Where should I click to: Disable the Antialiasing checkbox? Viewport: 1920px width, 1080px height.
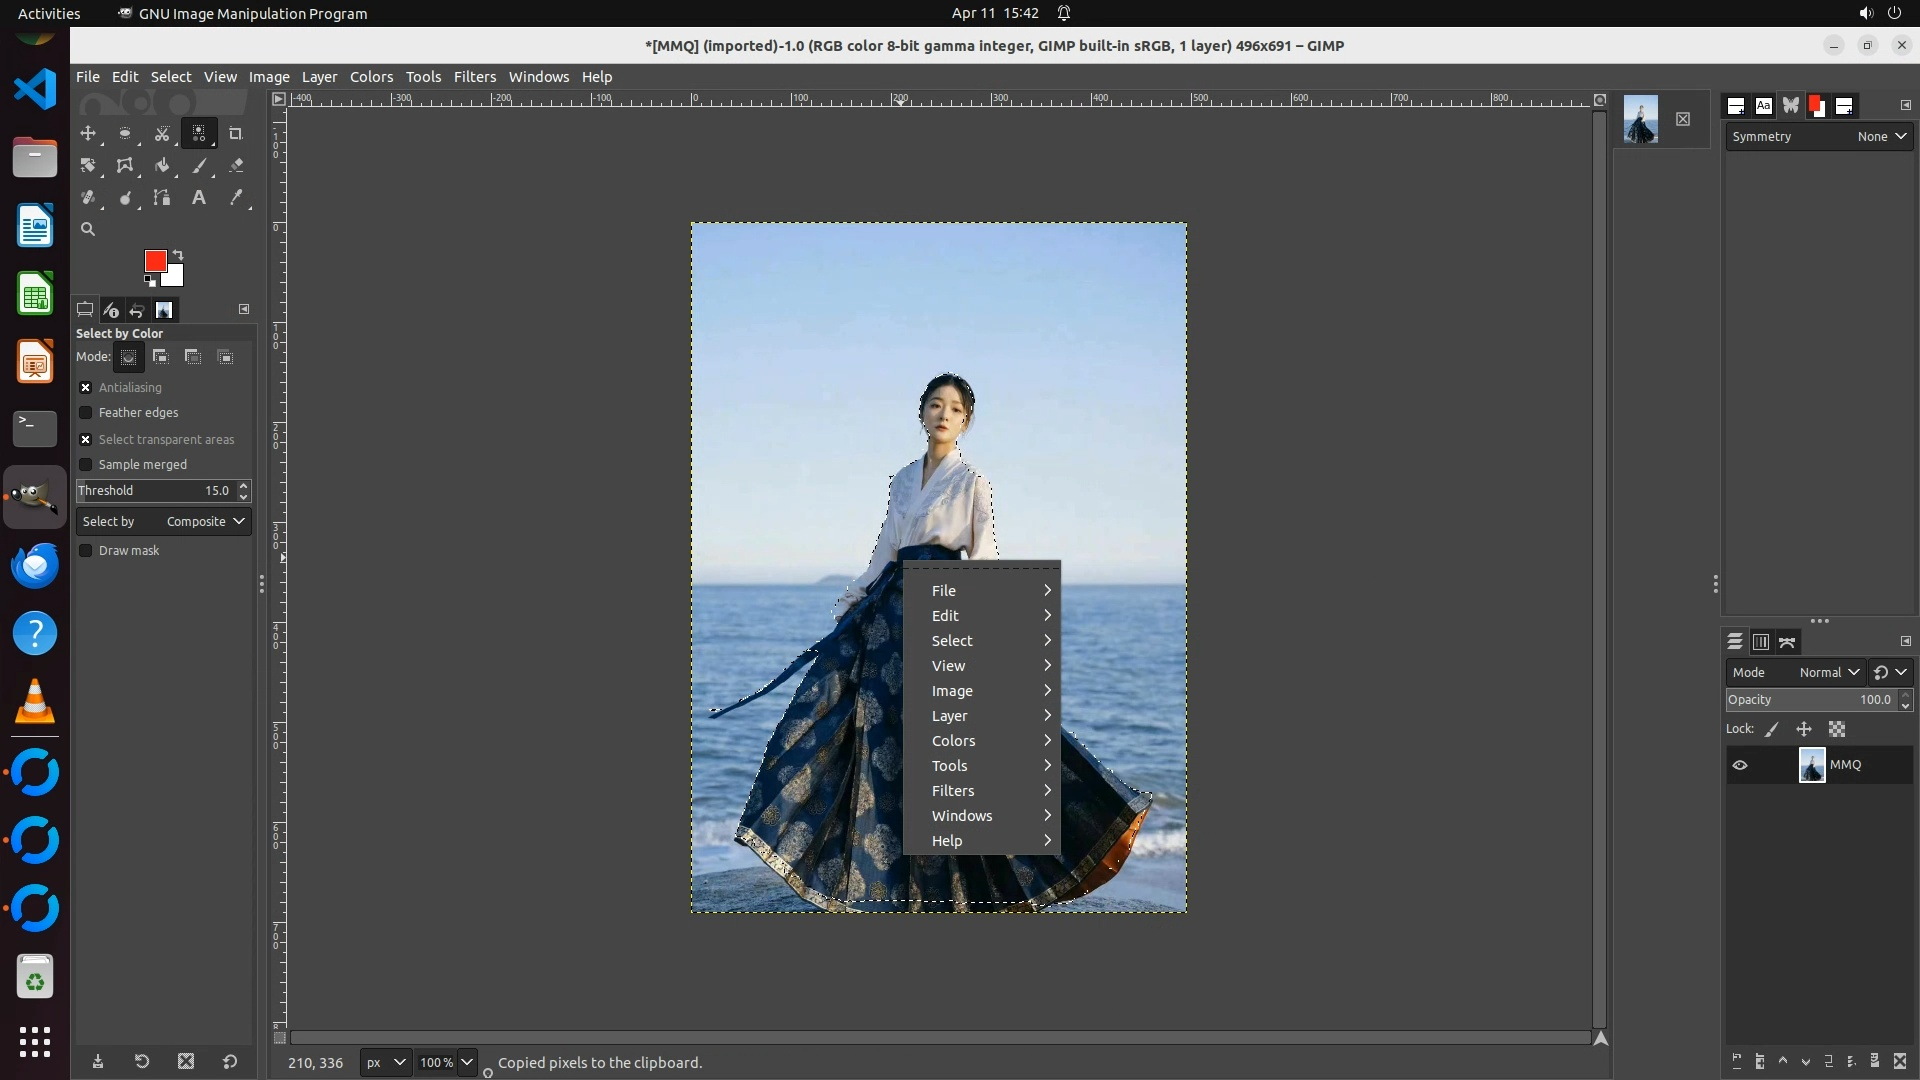pyautogui.click(x=86, y=388)
